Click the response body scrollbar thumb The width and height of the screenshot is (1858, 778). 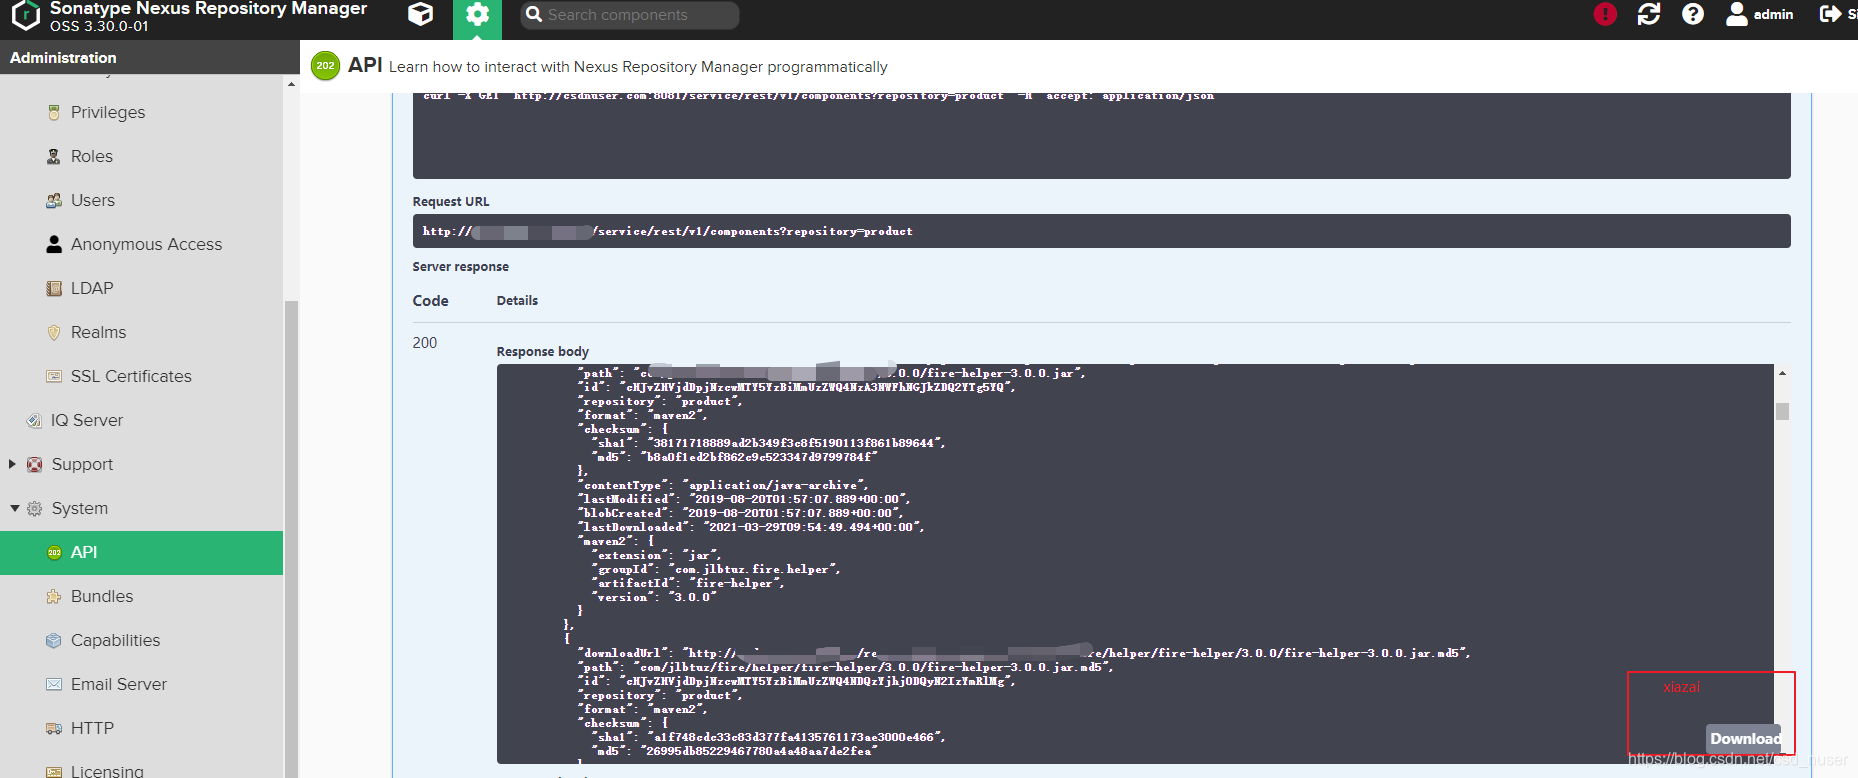click(x=1782, y=411)
